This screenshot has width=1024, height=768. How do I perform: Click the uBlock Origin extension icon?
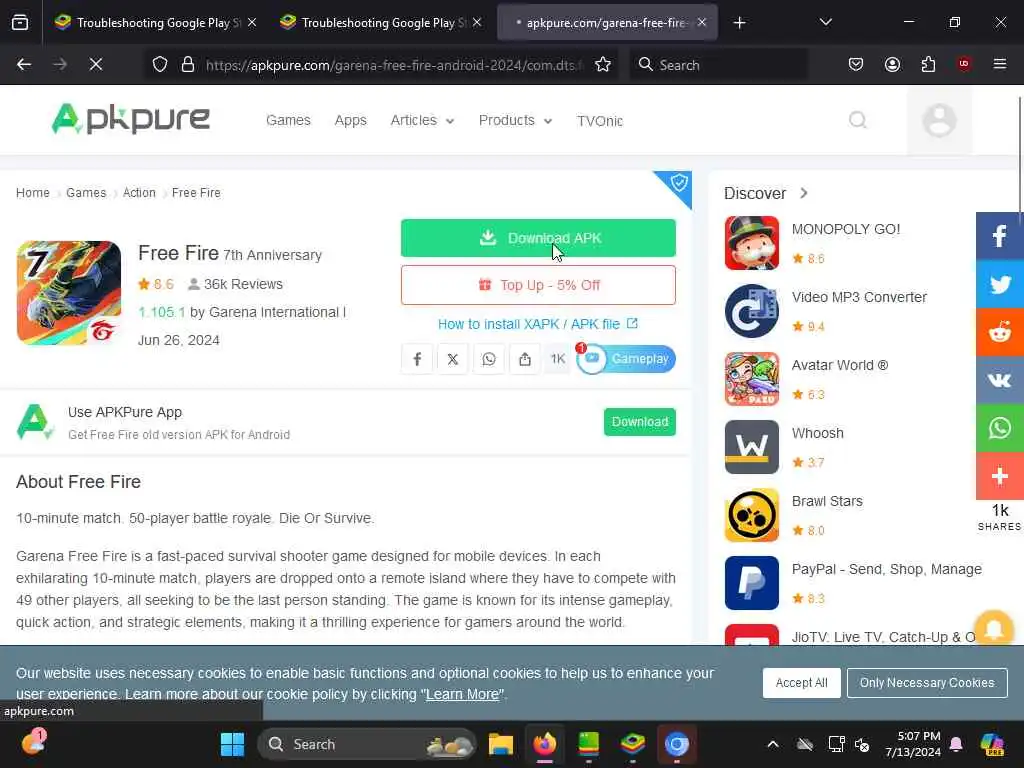pyautogui.click(x=964, y=64)
